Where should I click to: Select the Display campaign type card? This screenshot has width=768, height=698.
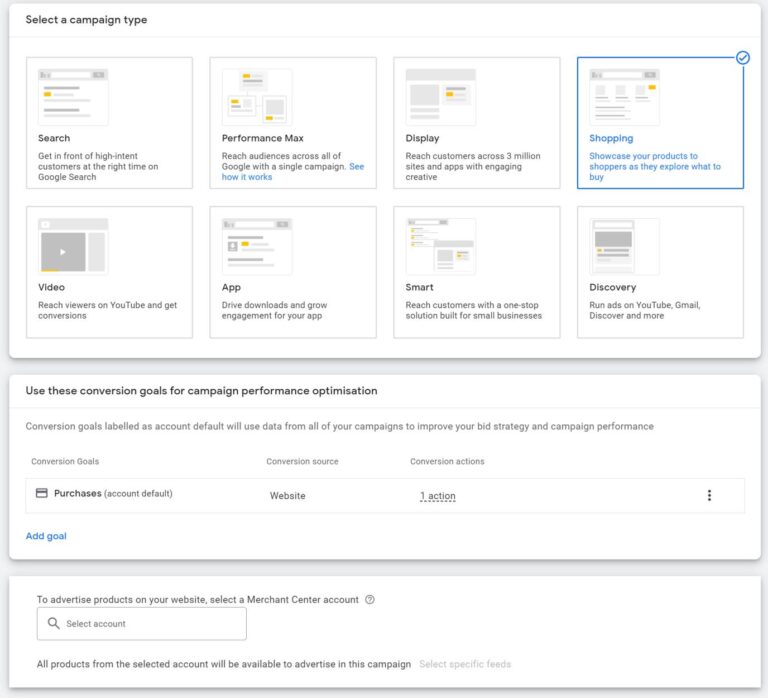coord(477,123)
